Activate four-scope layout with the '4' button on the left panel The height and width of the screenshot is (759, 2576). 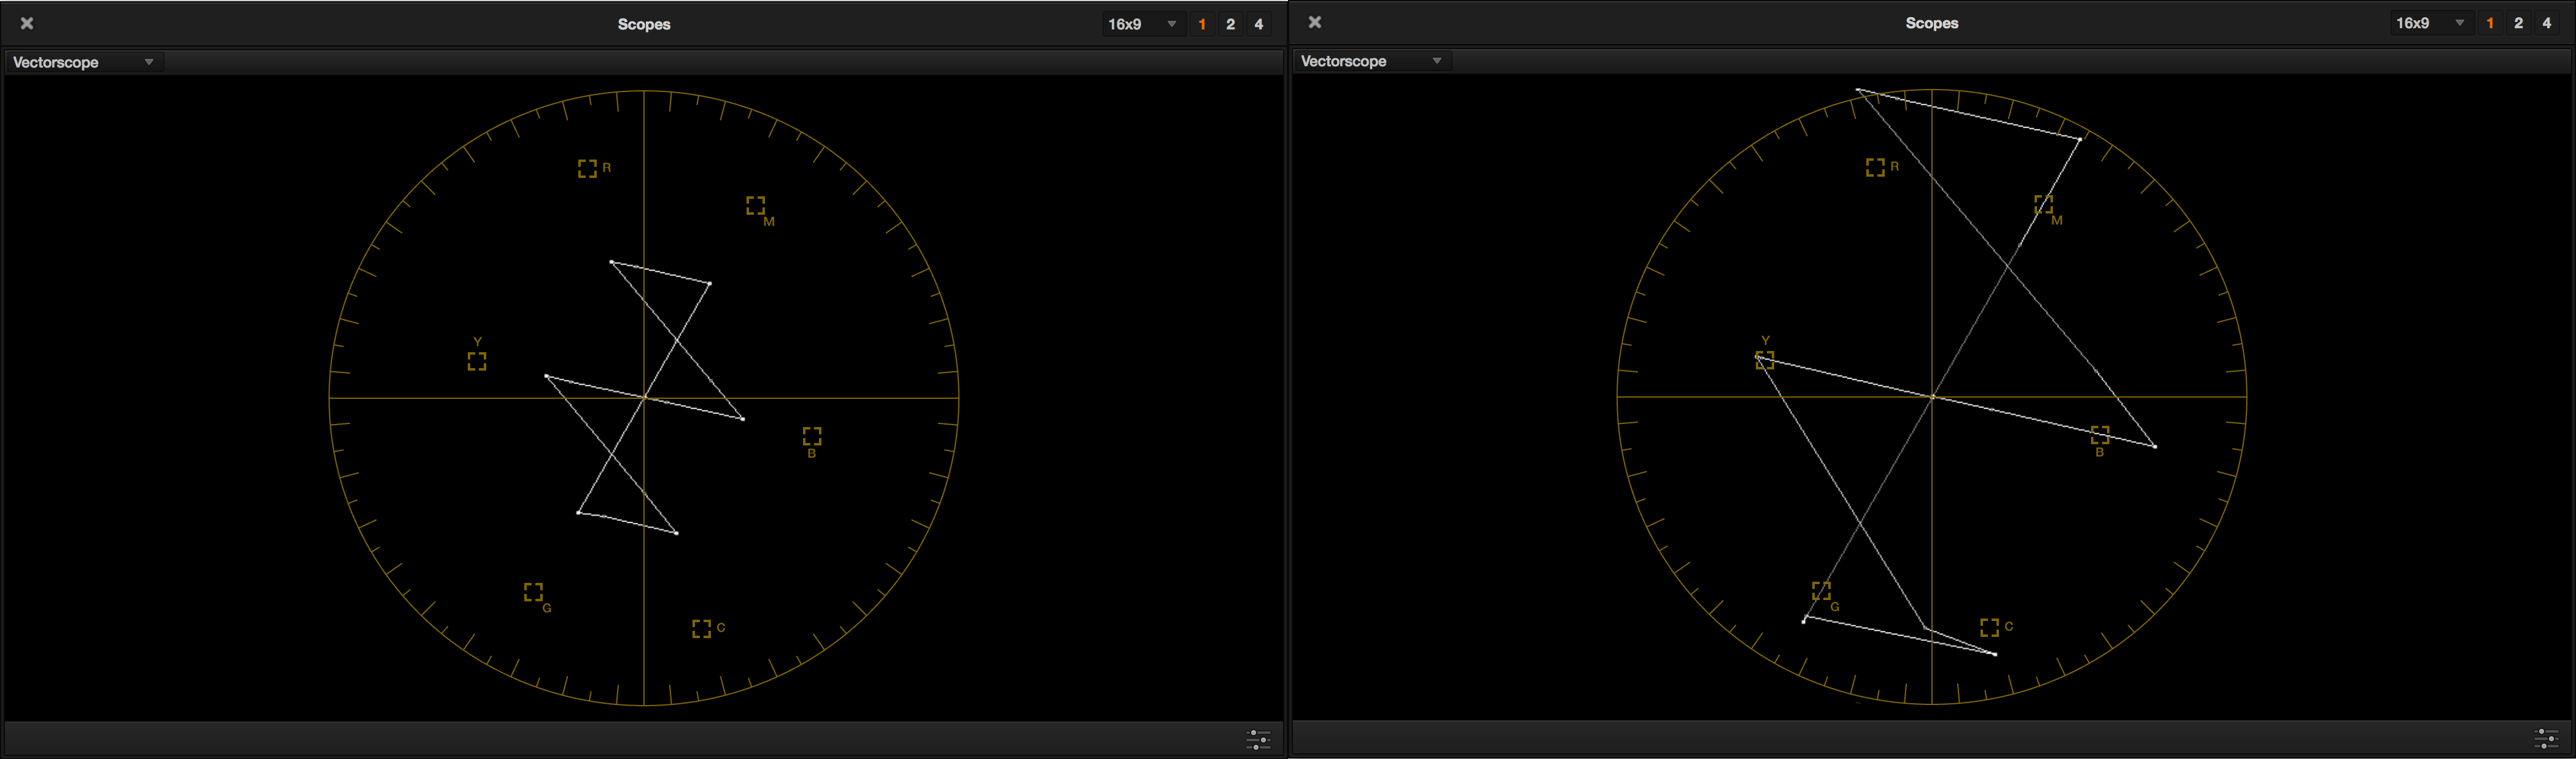(x=1258, y=24)
